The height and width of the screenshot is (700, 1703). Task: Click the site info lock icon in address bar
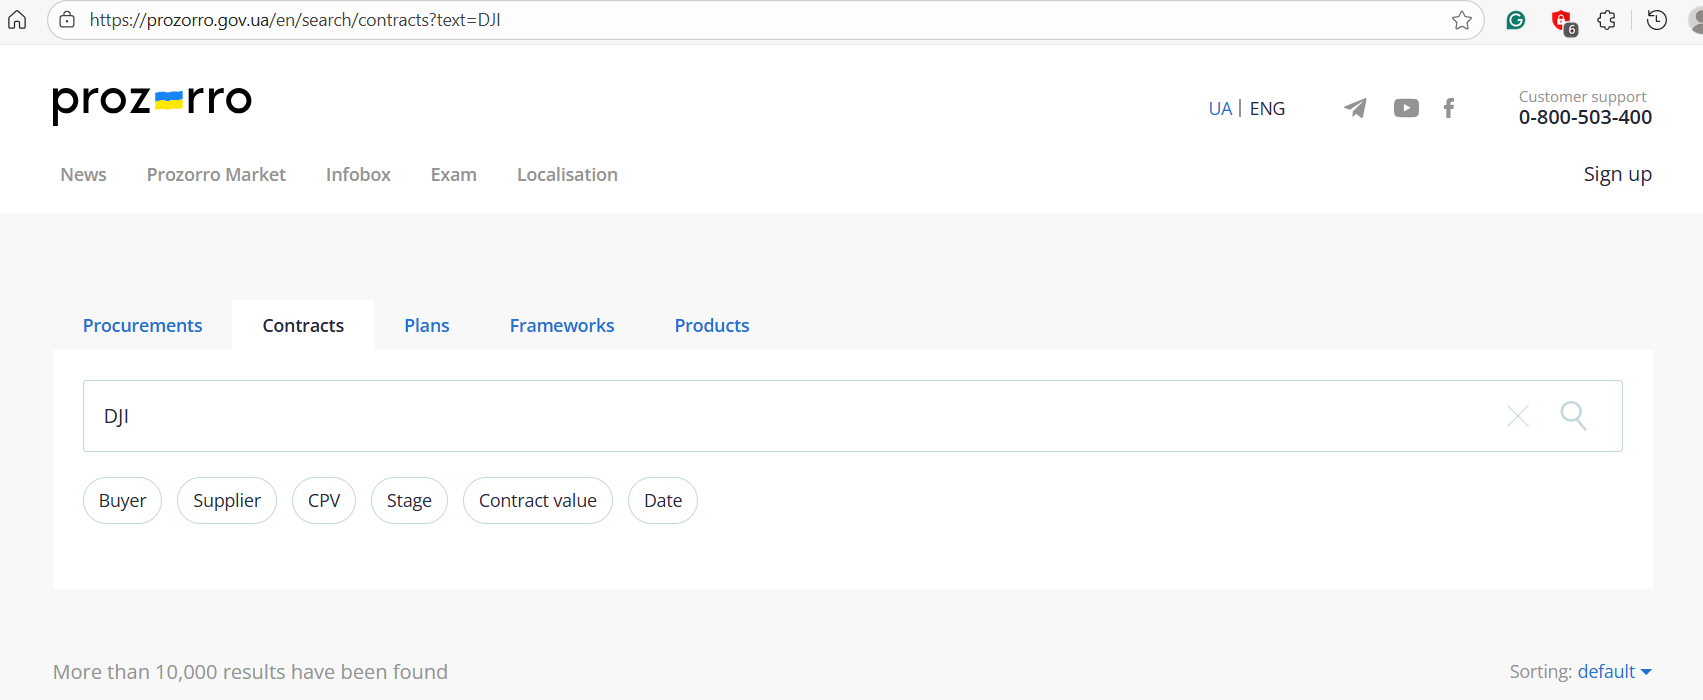[x=67, y=20]
